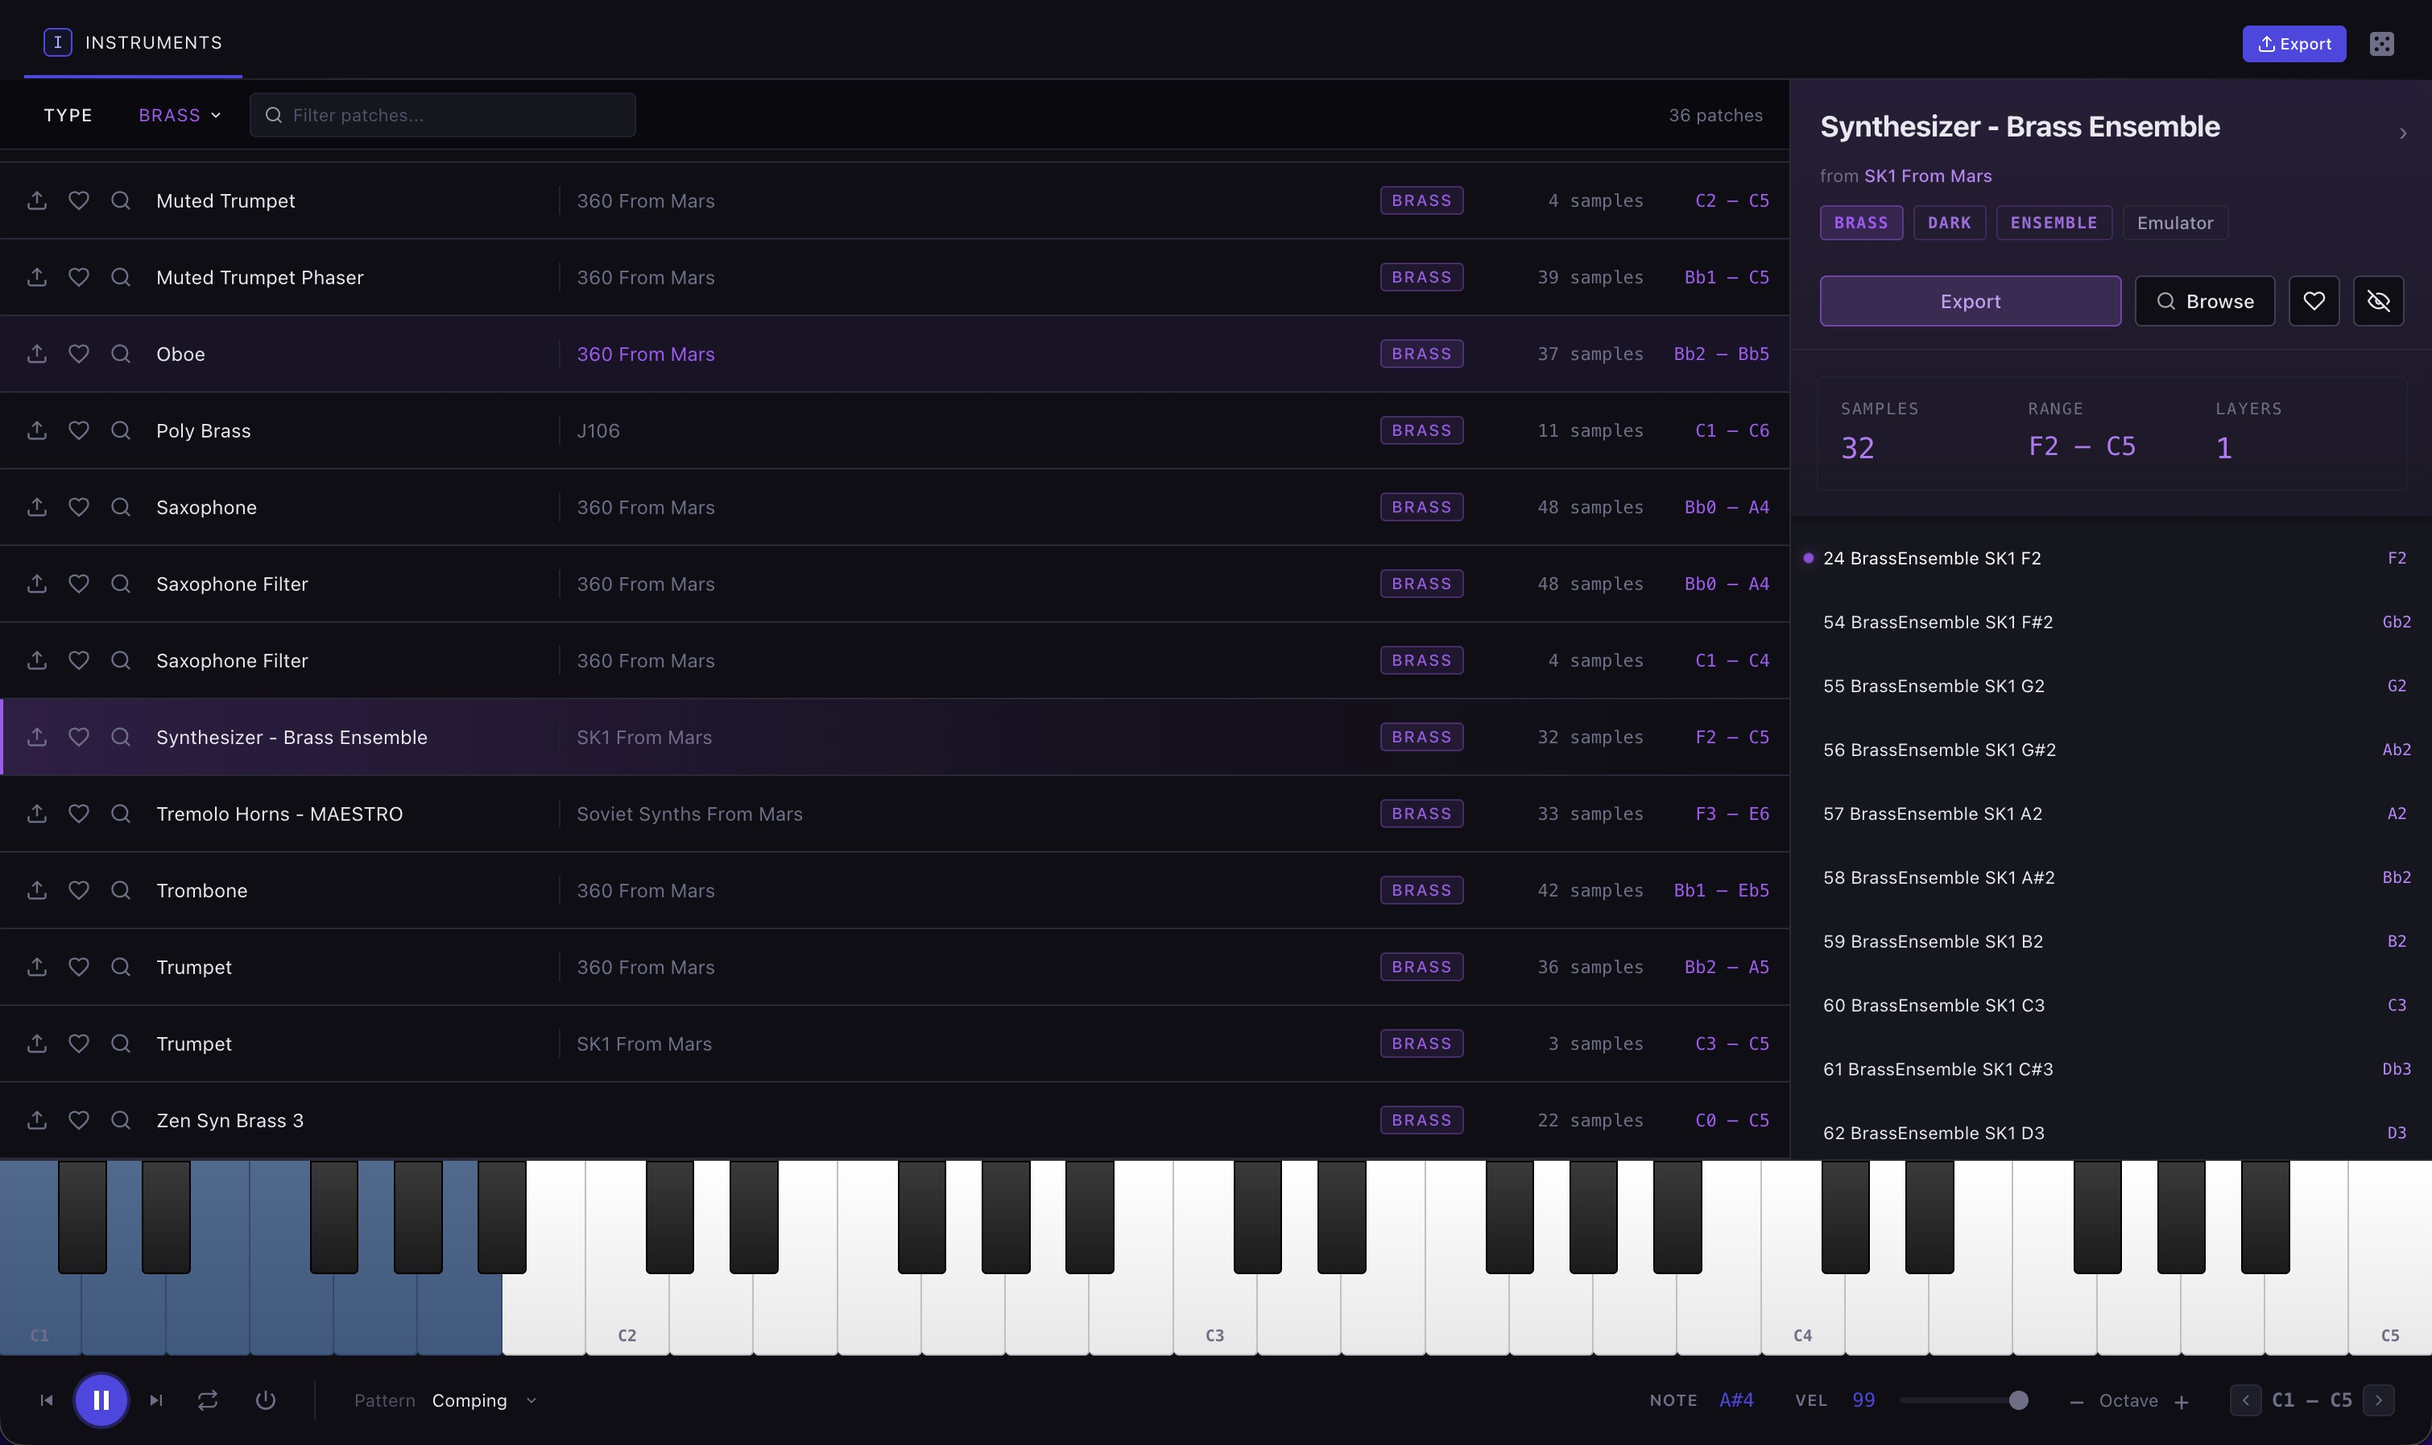Select sample 24 BrassEnsemble SK1 F2
This screenshot has width=2432, height=1445.
(2110, 558)
